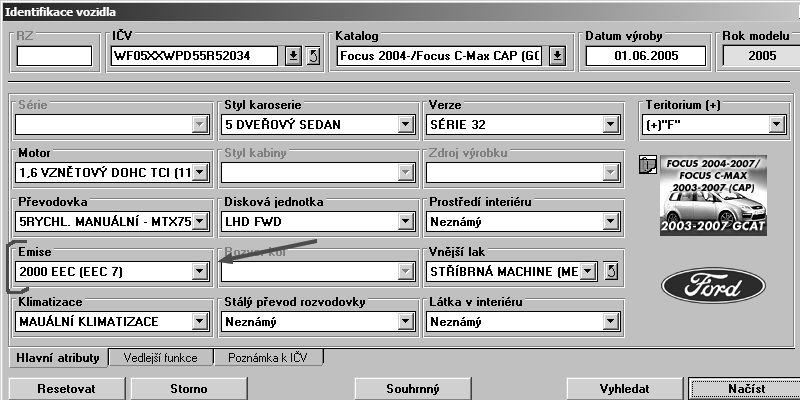The image size is (800, 400).
Task: Click the Katalog download arrow icon
Action: [x=557, y=55]
